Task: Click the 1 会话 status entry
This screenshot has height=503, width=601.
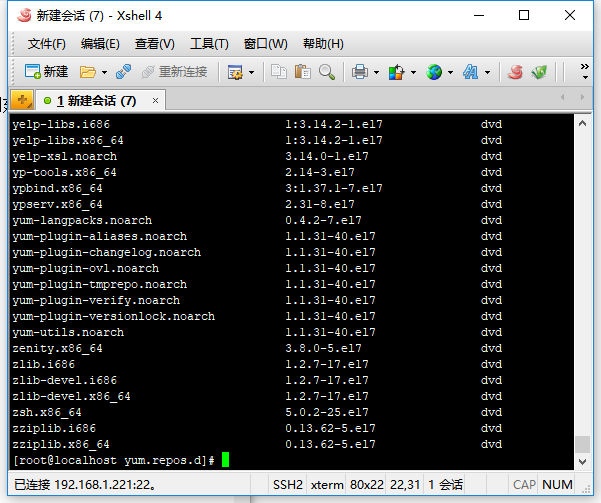Action: click(x=445, y=485)
